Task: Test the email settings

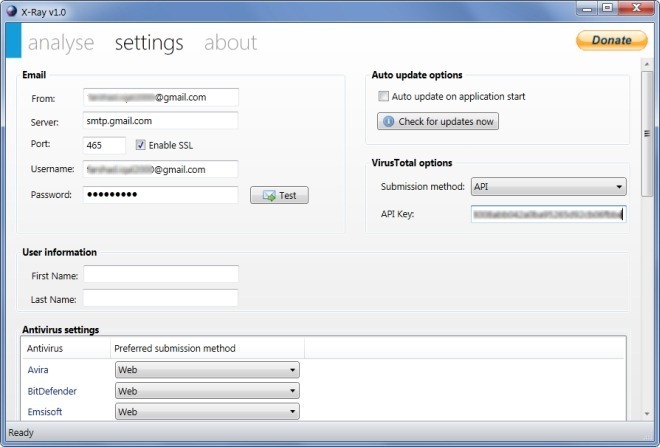Action: 279,195
